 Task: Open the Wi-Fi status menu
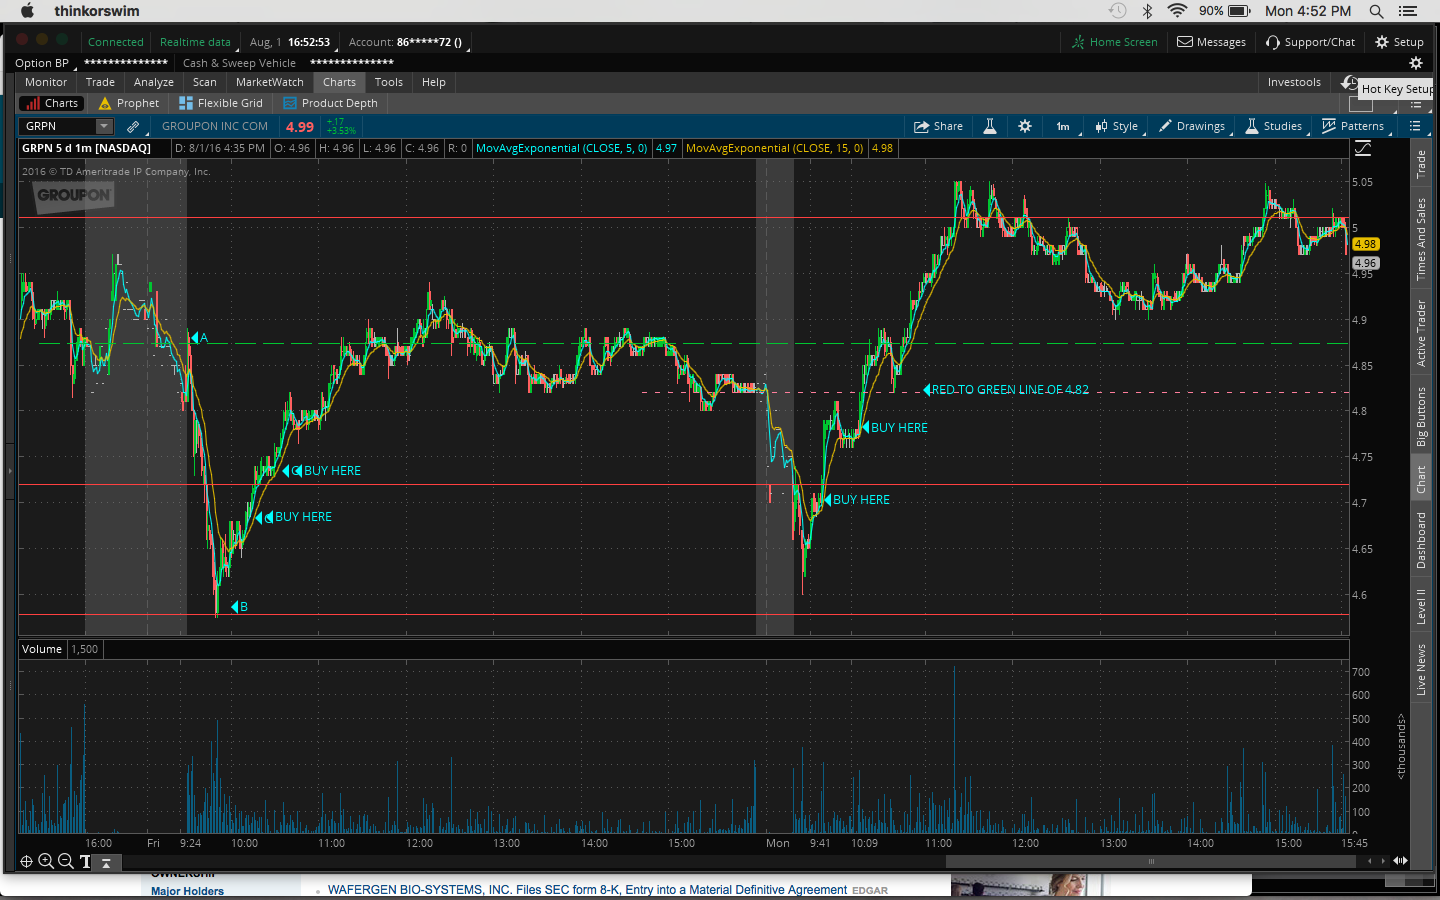pos(1177,11)
